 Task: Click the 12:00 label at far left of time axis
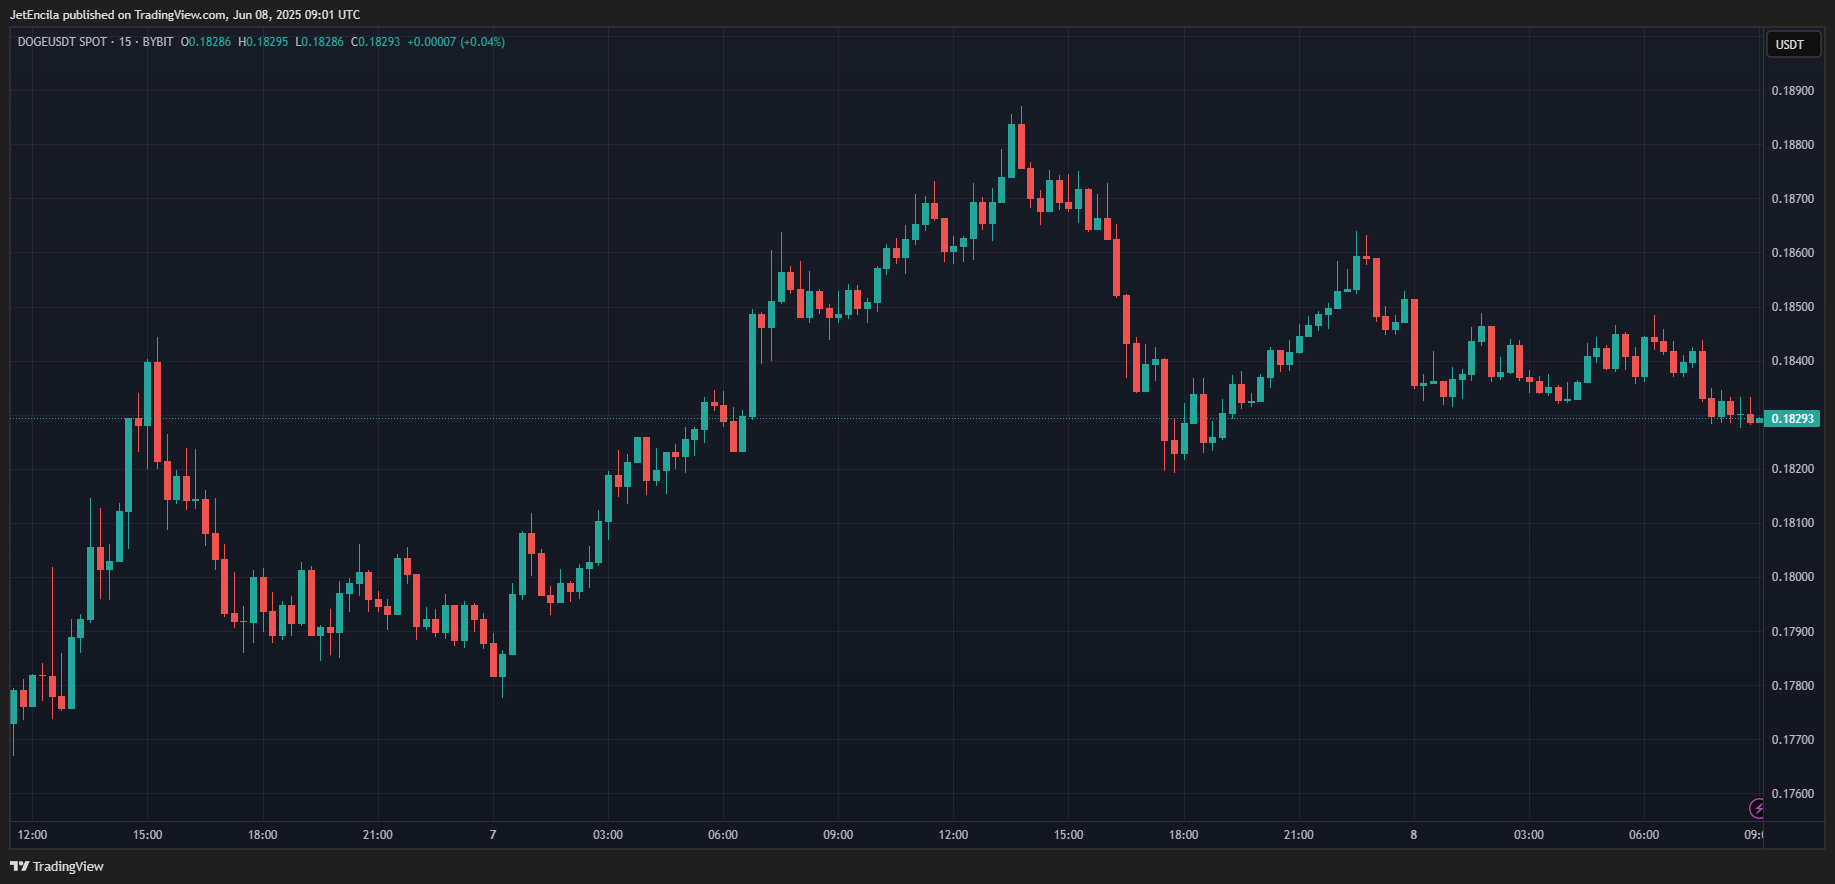click(x=32, y=835)
